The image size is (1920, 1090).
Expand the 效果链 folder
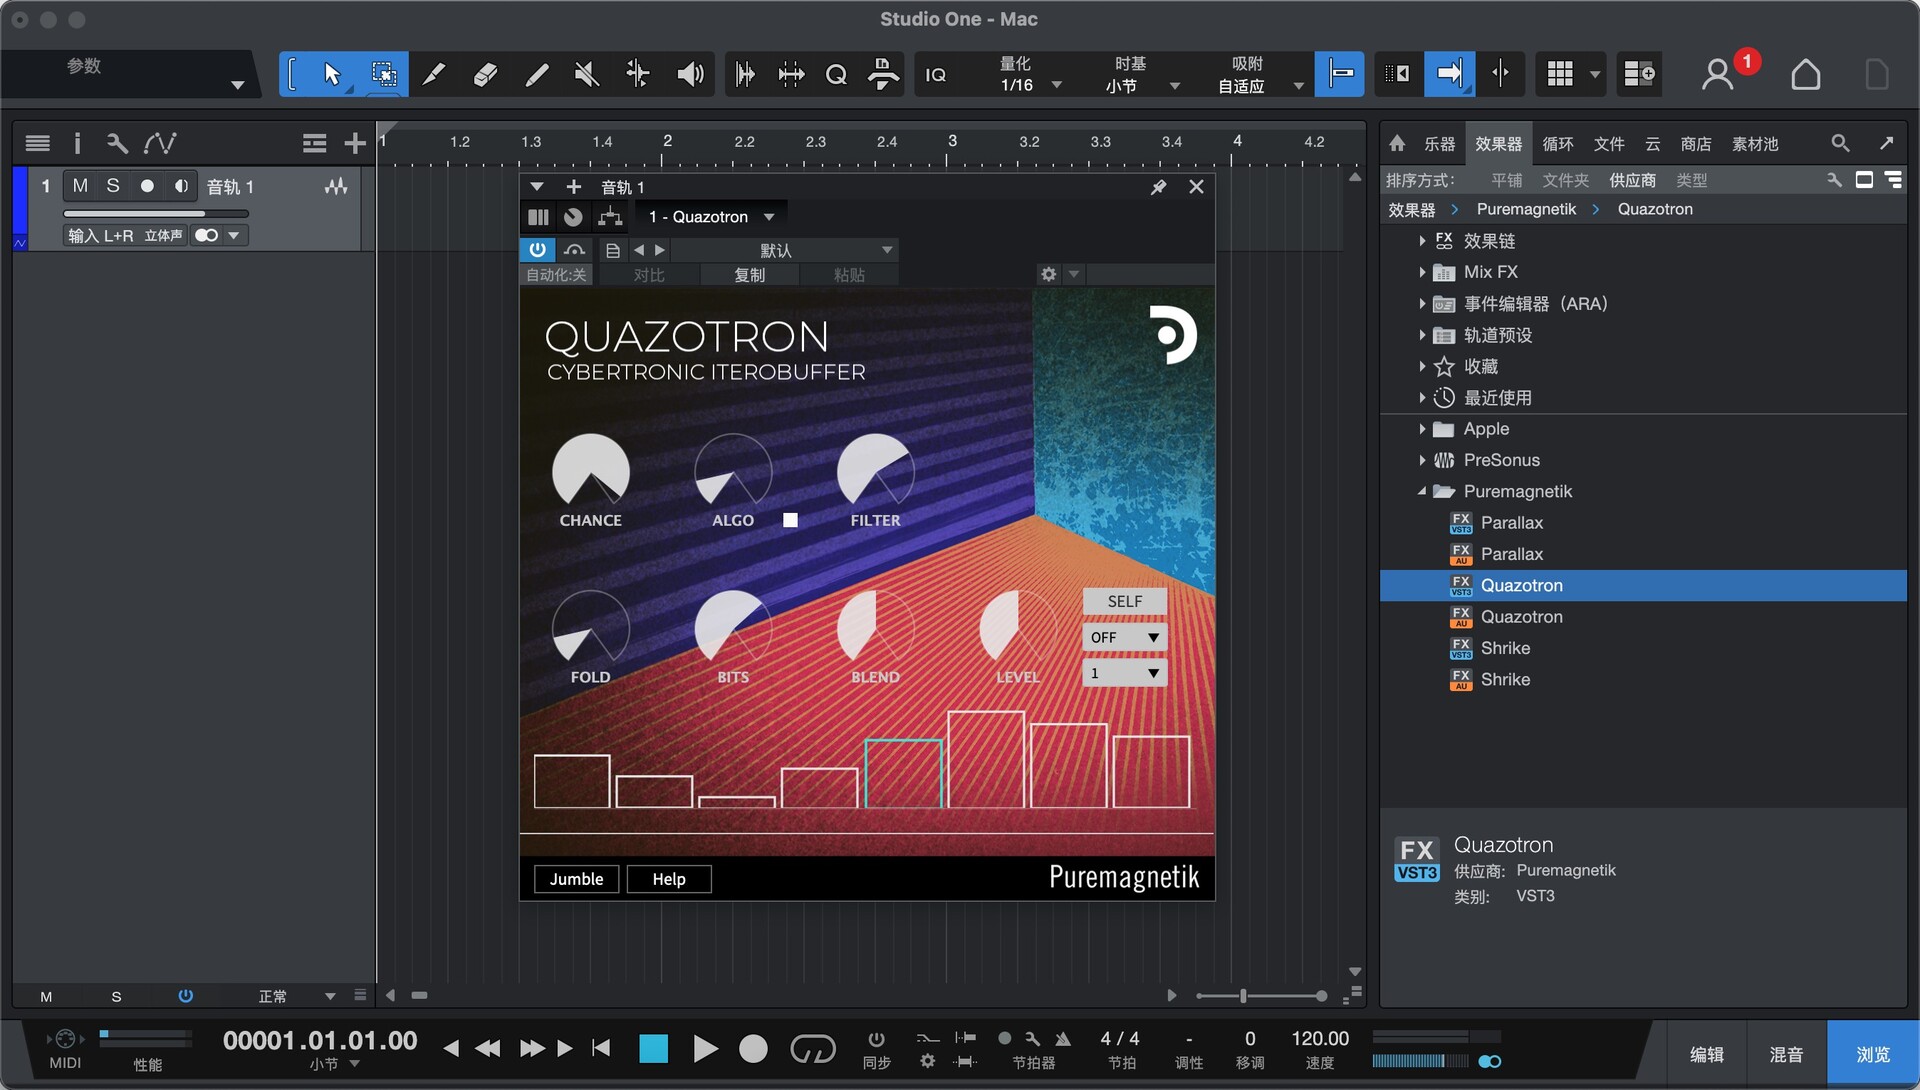1422,241
